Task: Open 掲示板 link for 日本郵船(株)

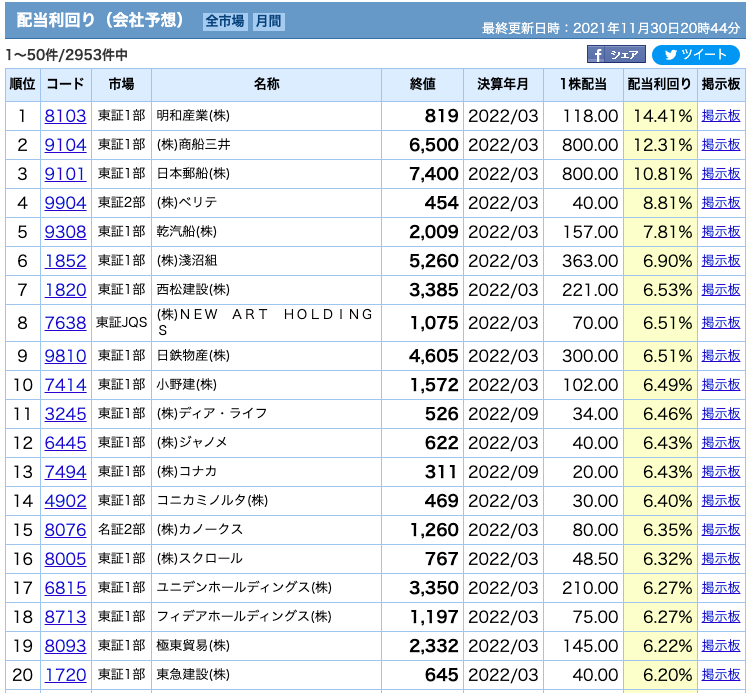Action: point(720,174)
